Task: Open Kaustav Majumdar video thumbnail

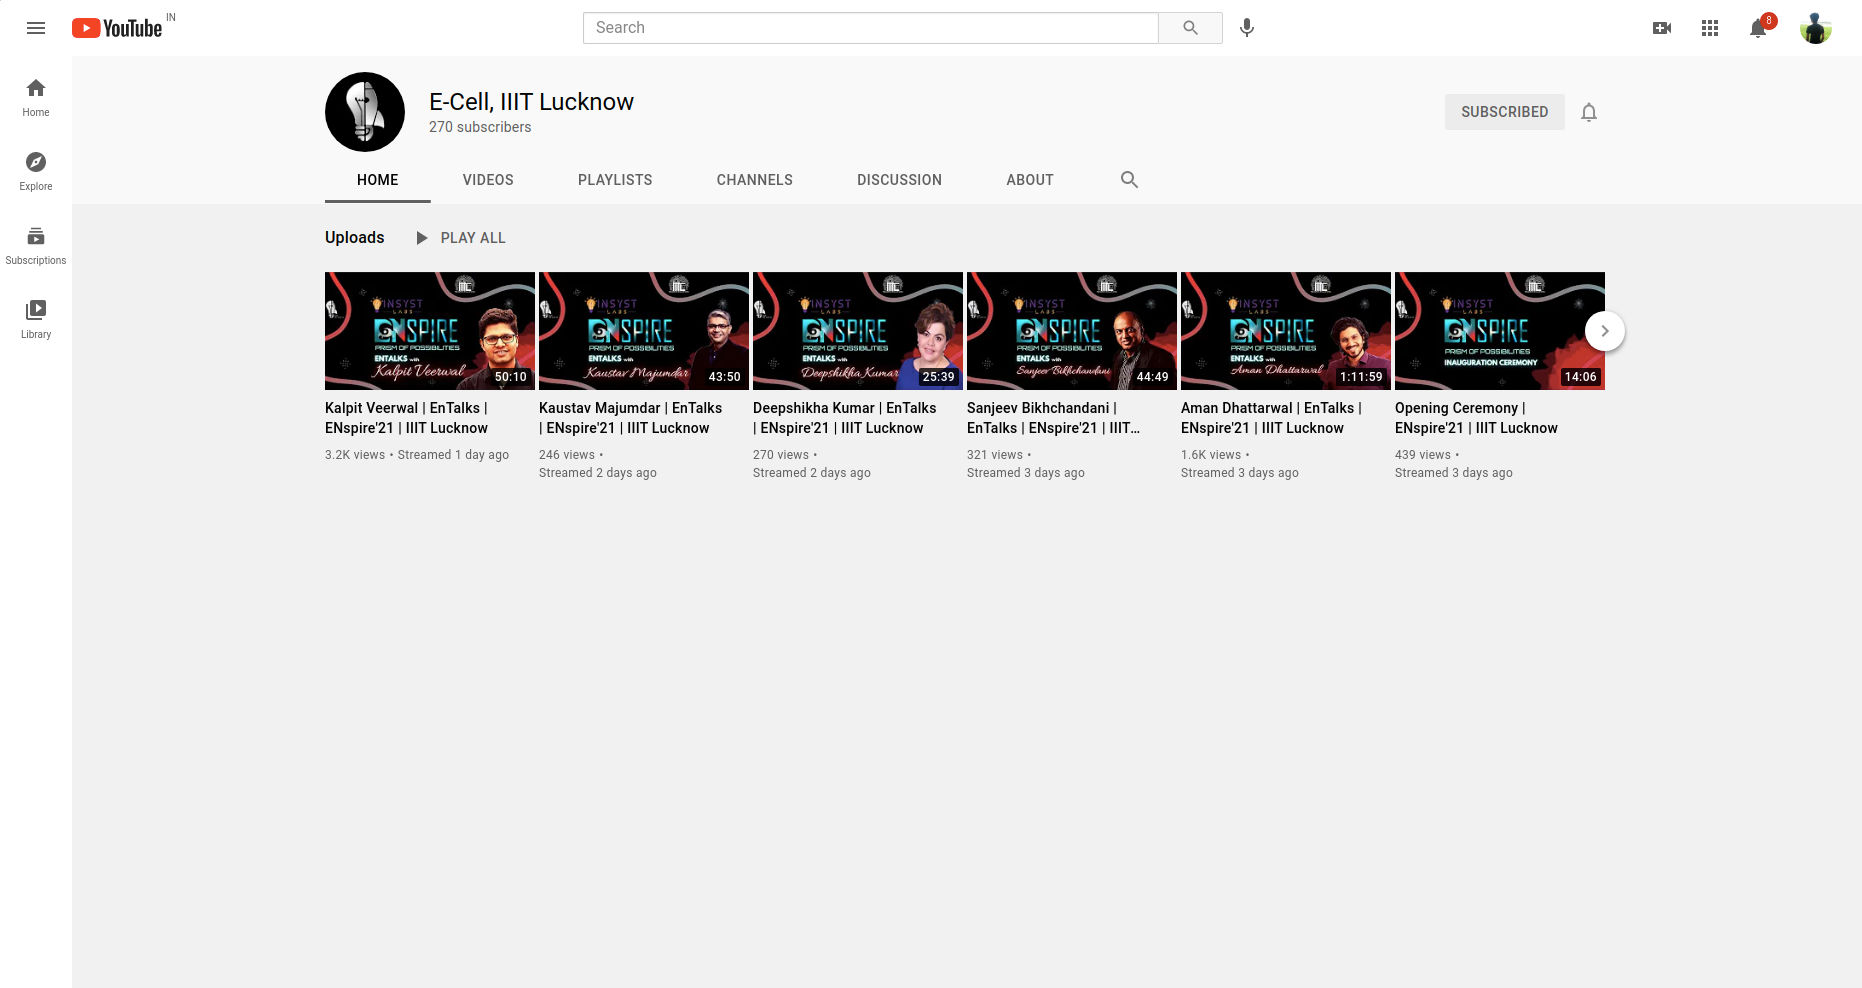Action: tap(644, 331)
